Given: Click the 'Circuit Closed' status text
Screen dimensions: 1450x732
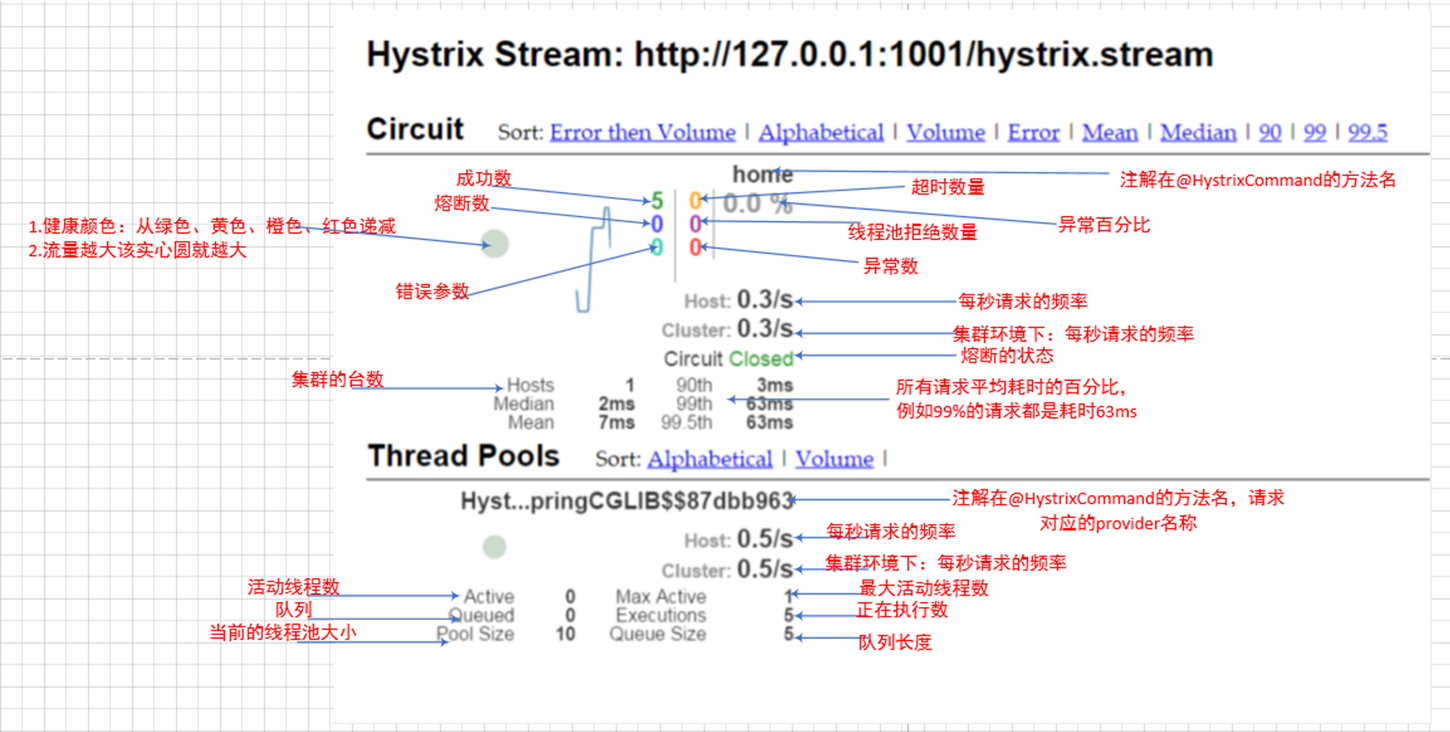Looking at the screenshot, I should (x=728, y=359).
